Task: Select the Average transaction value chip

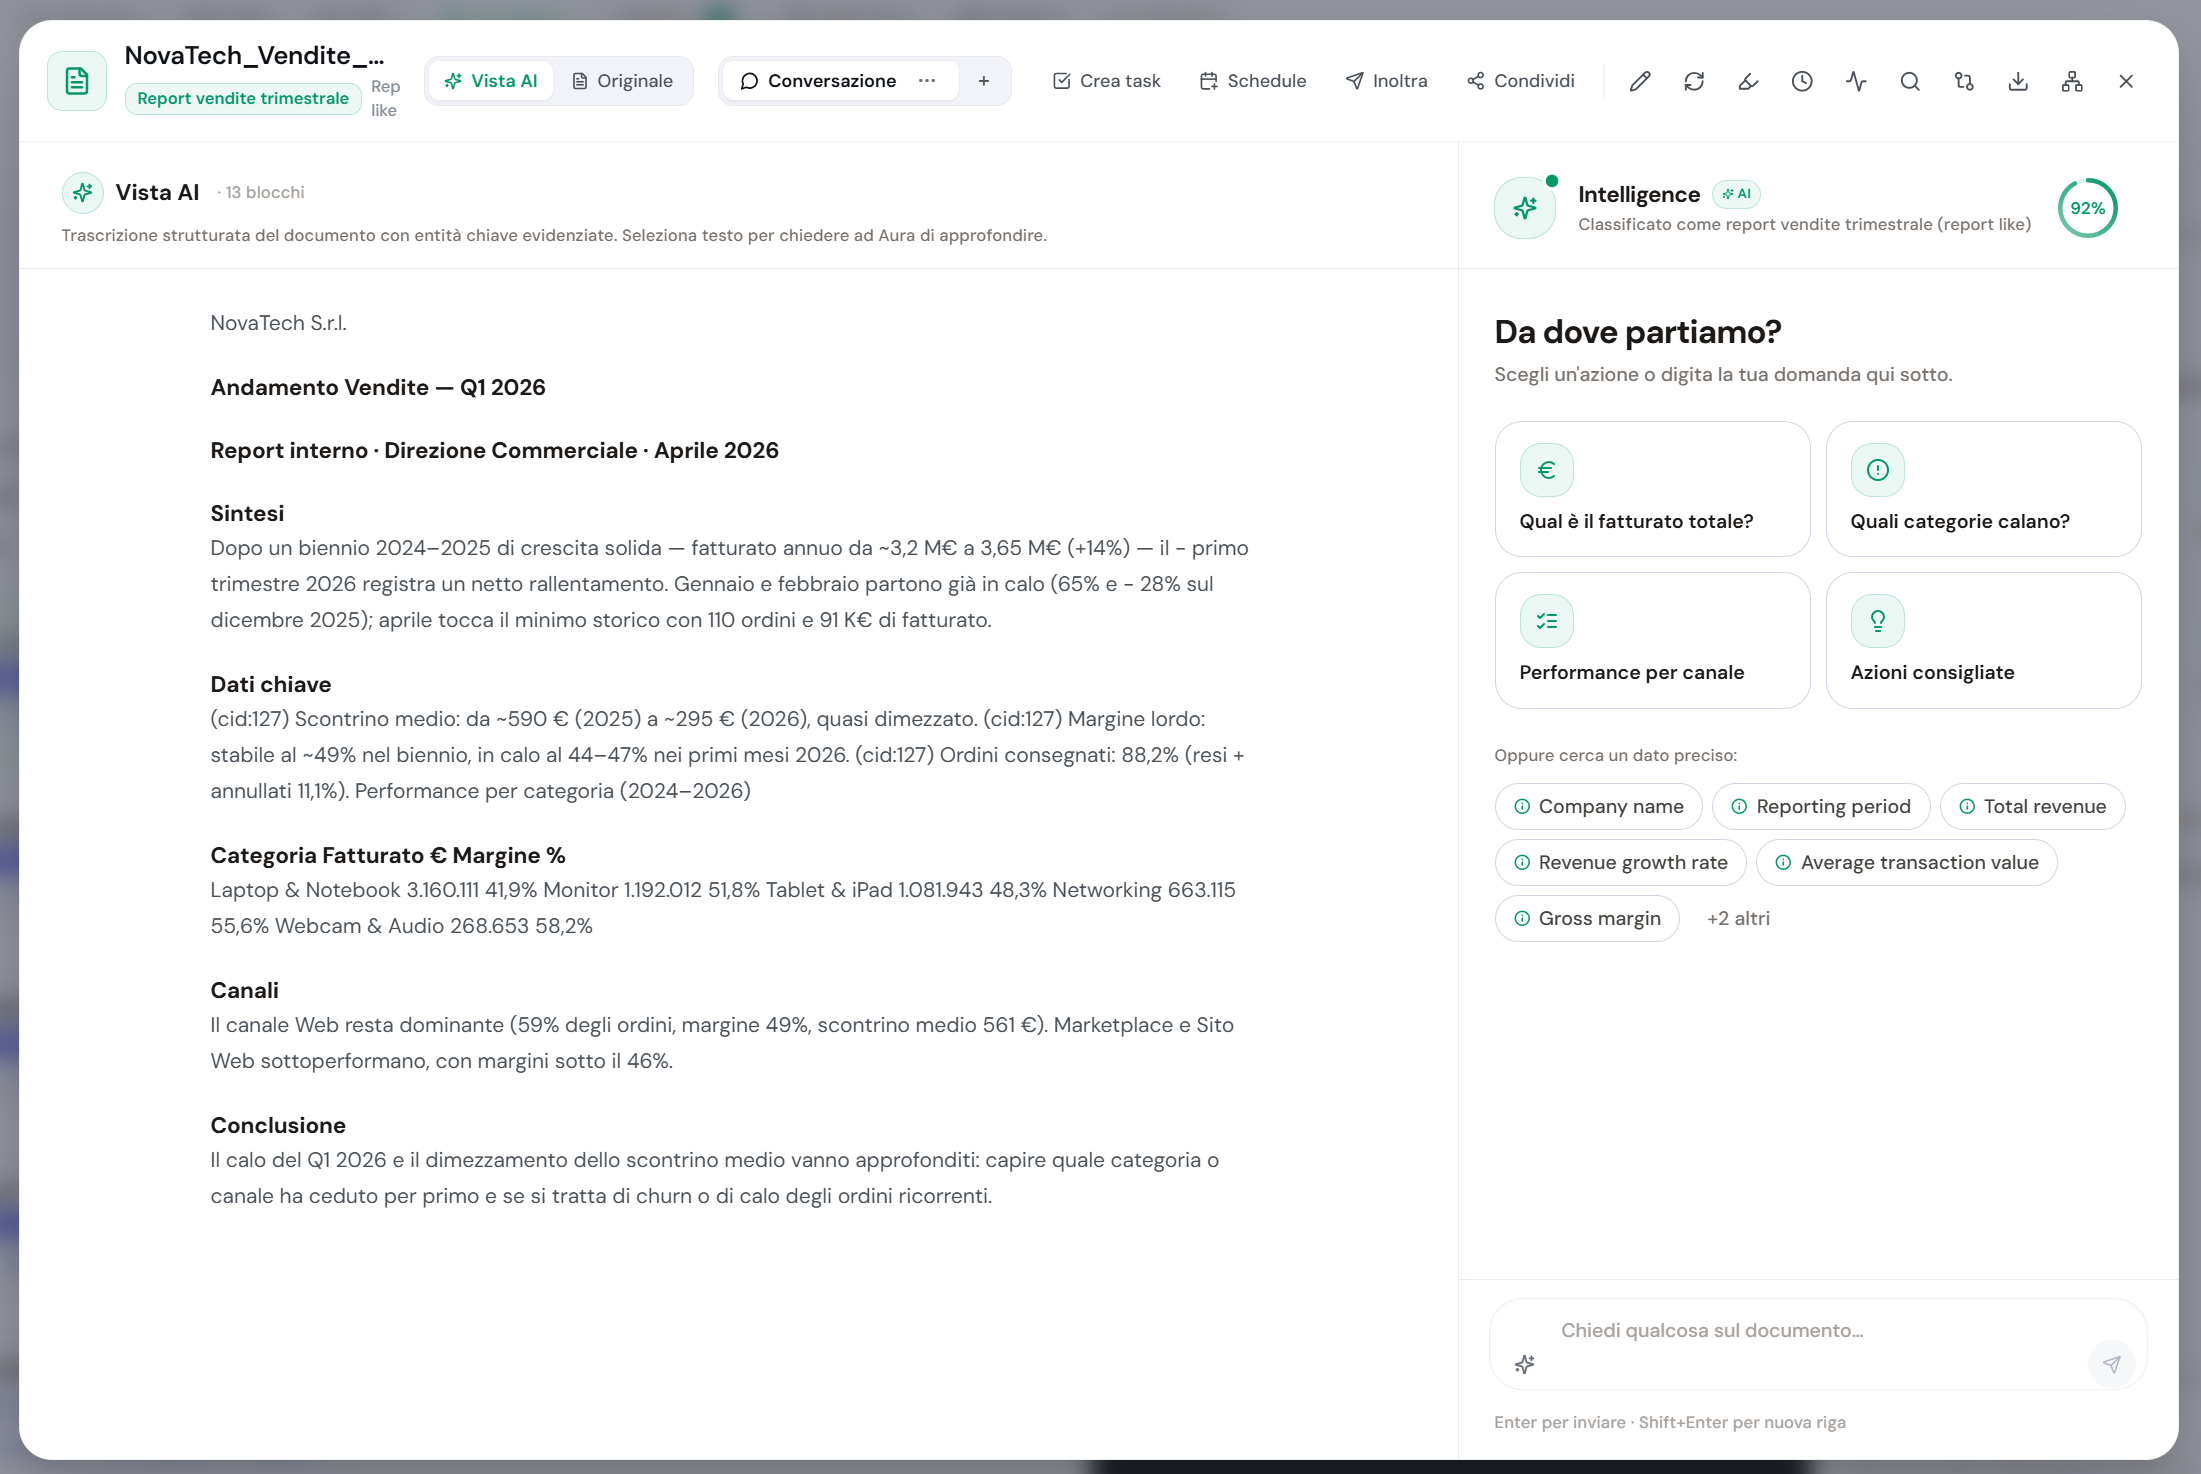Action: 1906,862
